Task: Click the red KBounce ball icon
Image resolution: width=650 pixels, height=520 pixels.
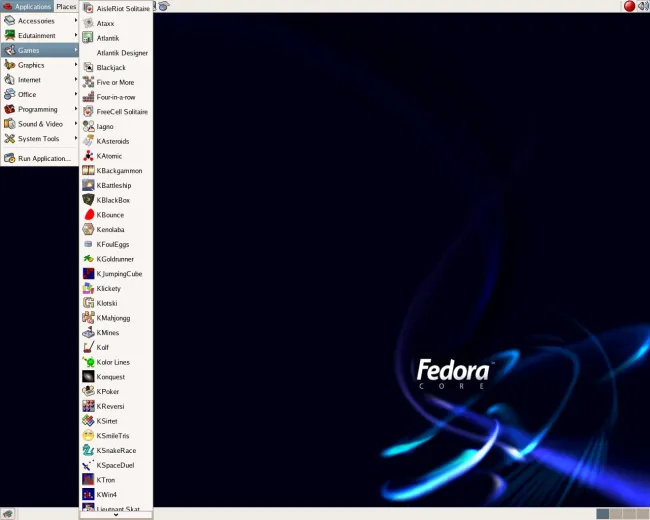Action: (x=89, y=214)
